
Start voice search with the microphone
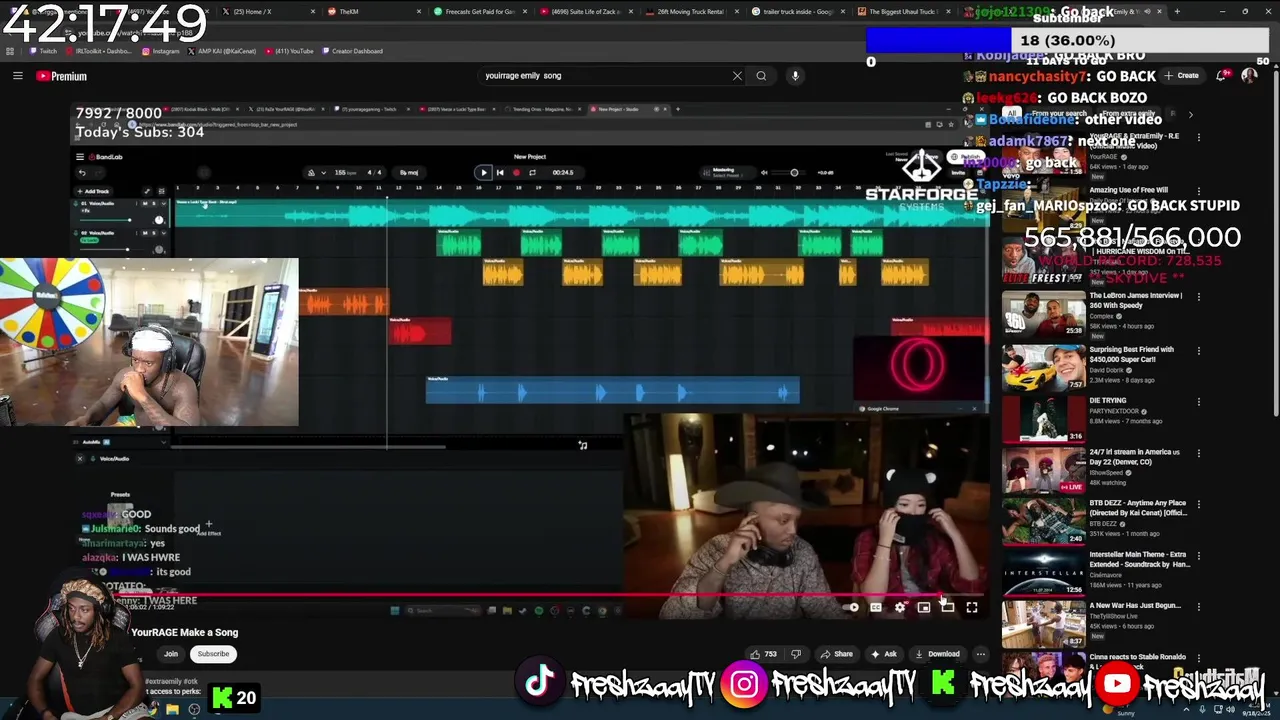[x=795, y=76]
